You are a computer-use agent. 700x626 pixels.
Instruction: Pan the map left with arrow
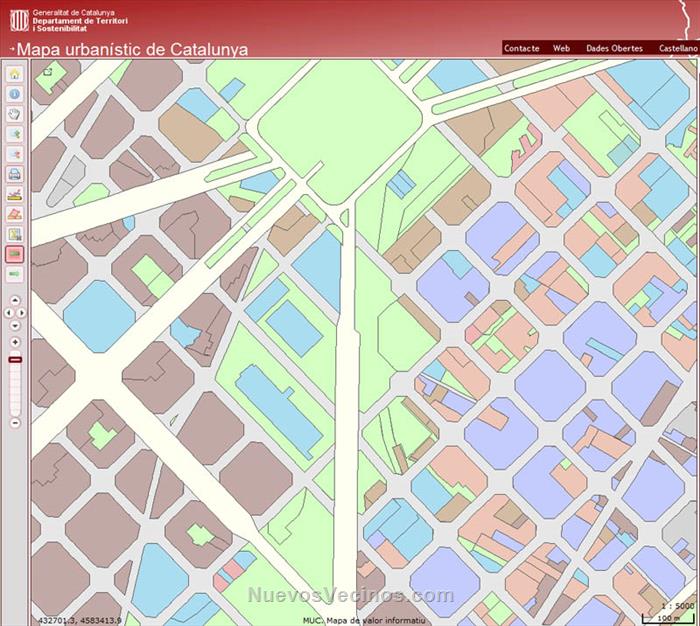(8, 312)
